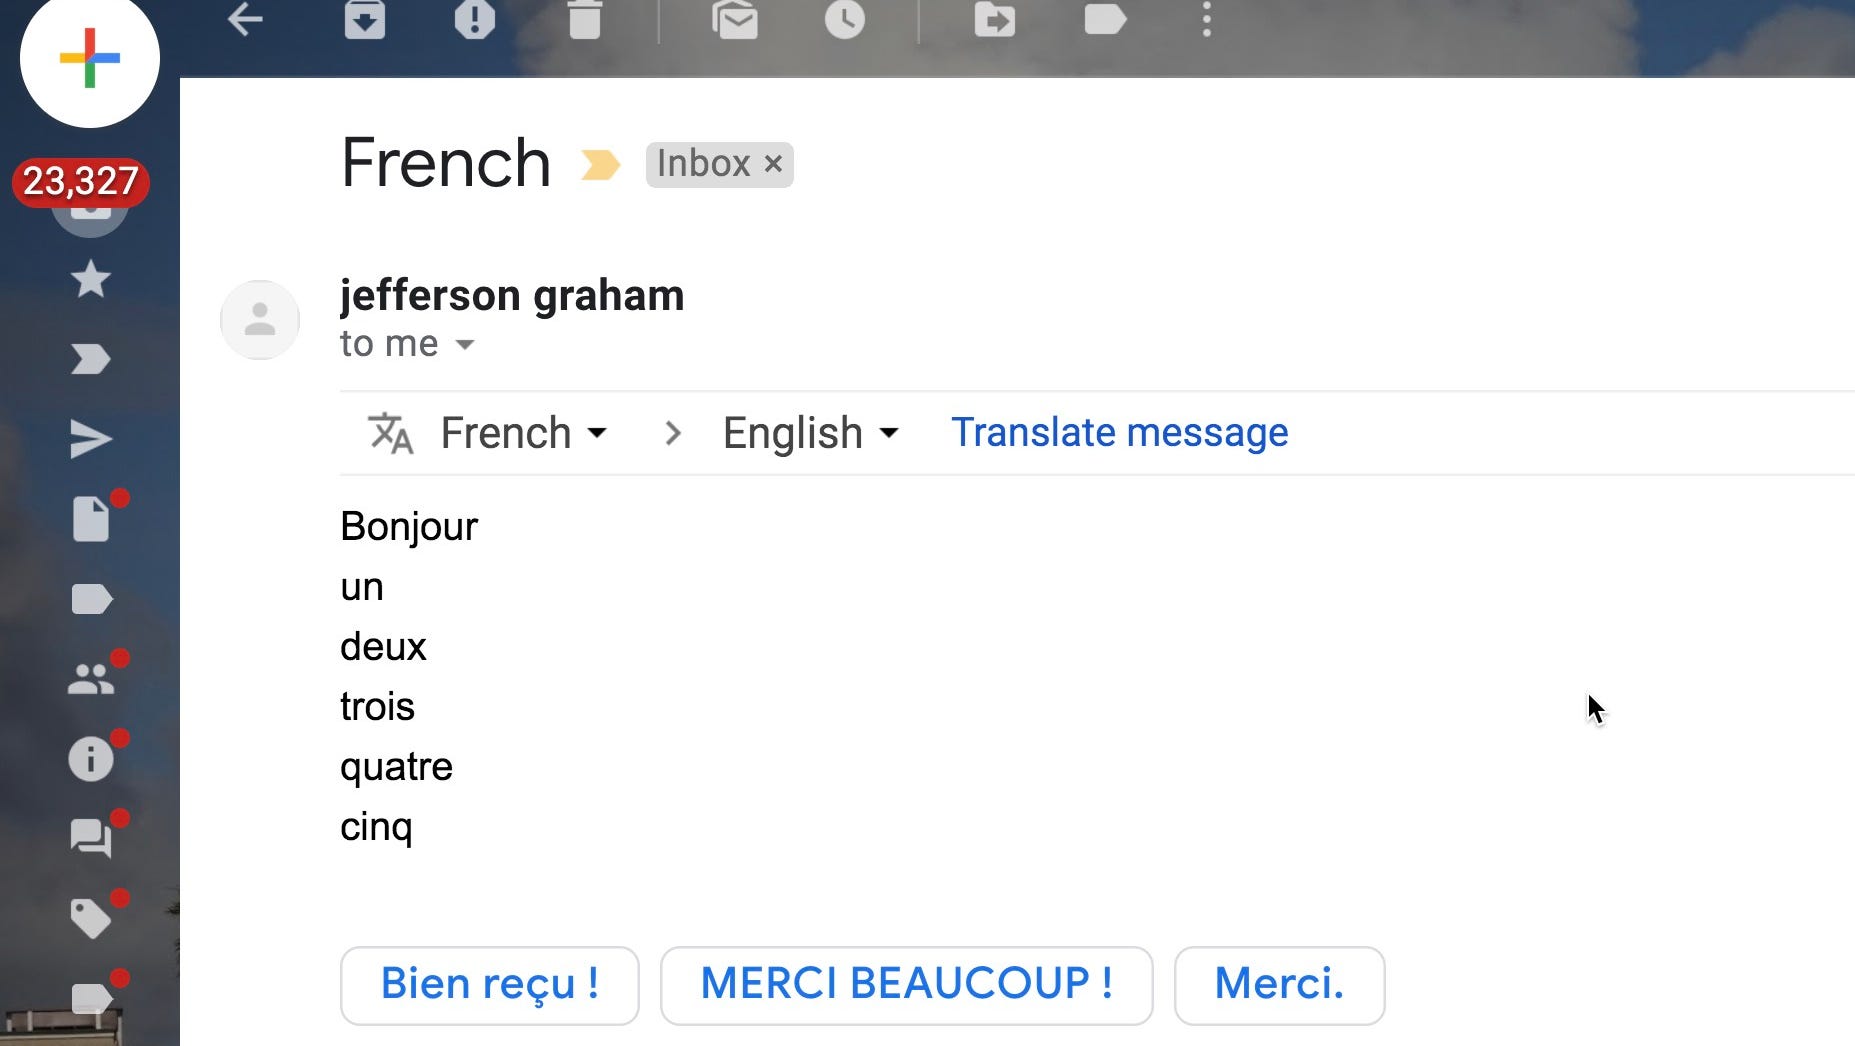Image resolution: width=1855 pixels, height=1046 pixels.
Task: Click the Compose plus button
Action: click(x=90, y=58)
